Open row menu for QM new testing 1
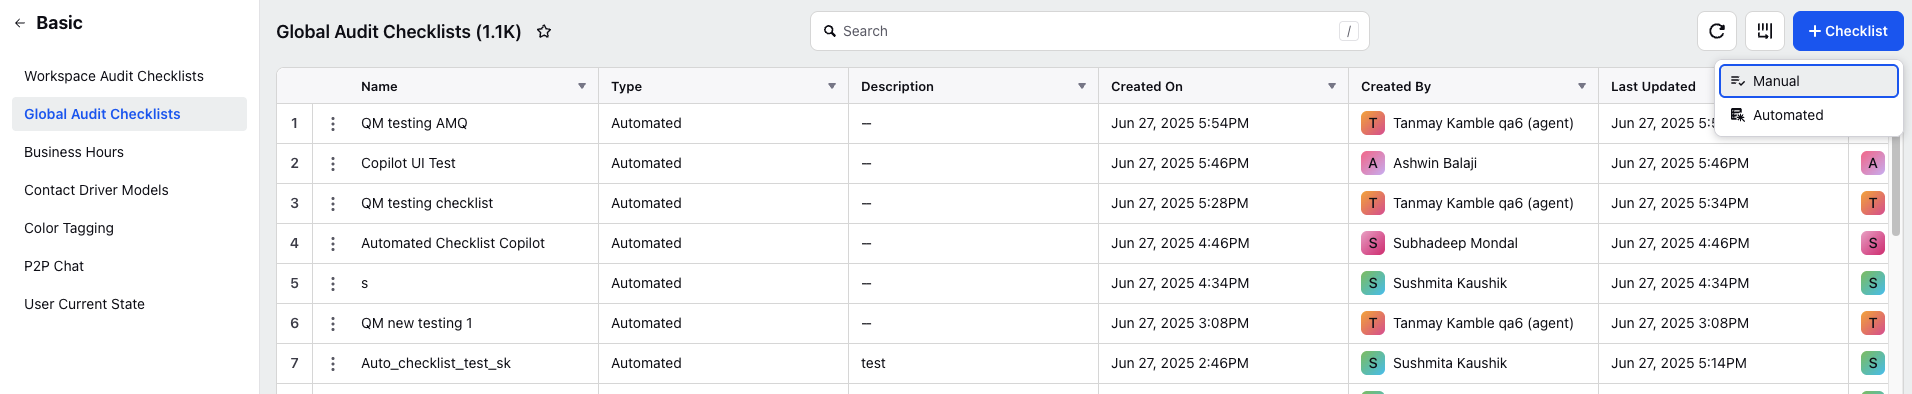Image resolution: width=1912 pixels, height=394 pixels. pos(333,324)
